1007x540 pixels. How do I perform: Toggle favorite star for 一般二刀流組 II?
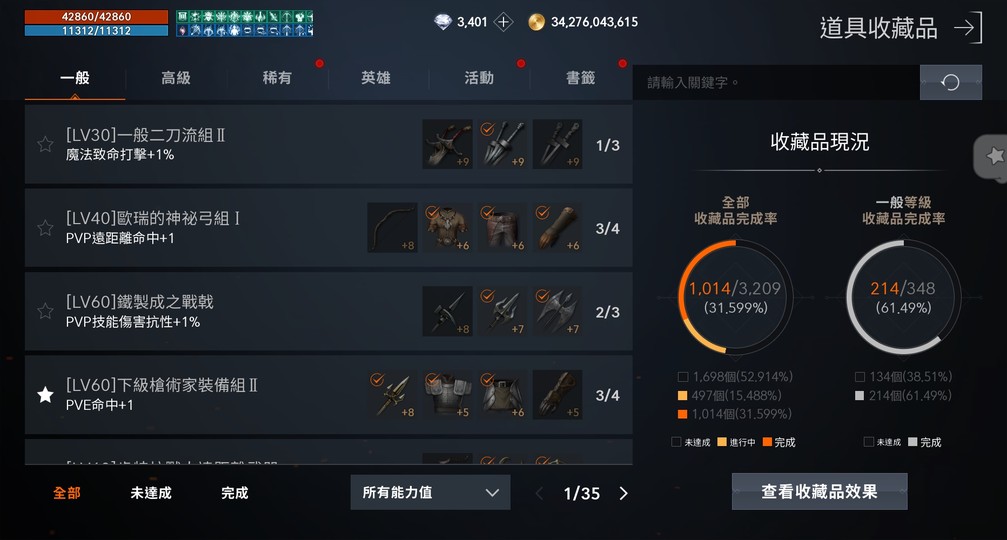[x=45, y=144]
